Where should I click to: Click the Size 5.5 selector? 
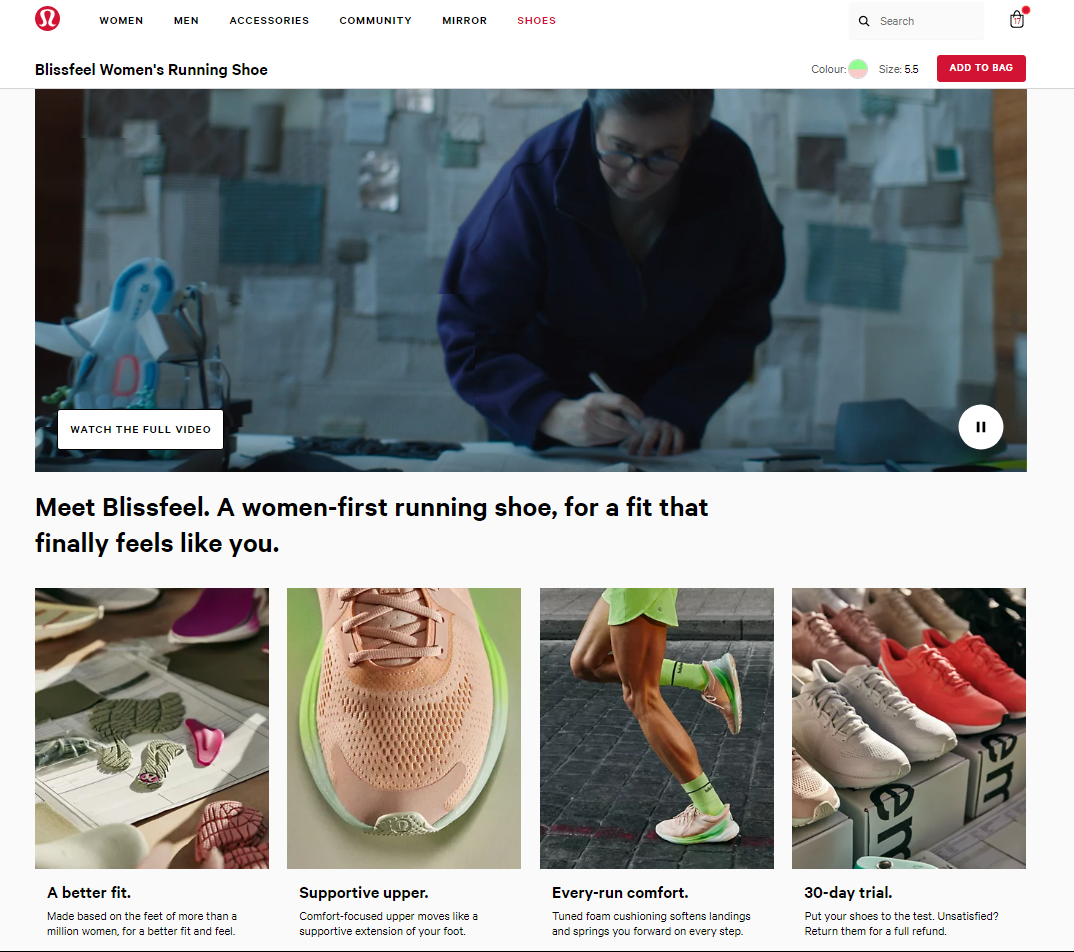(899, 69)
